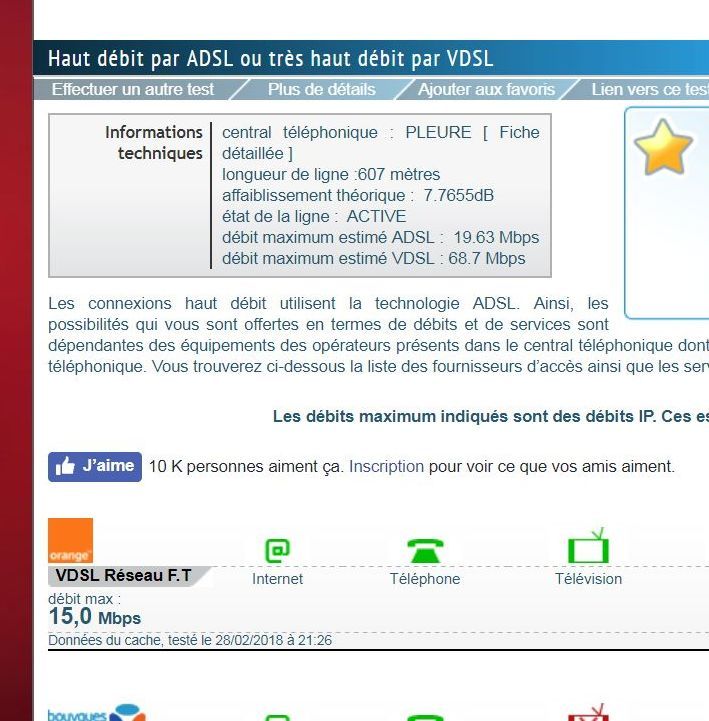Click 'Données du cache, testé le 28/02/2018' text
The image size is (709, 721).
190,640
